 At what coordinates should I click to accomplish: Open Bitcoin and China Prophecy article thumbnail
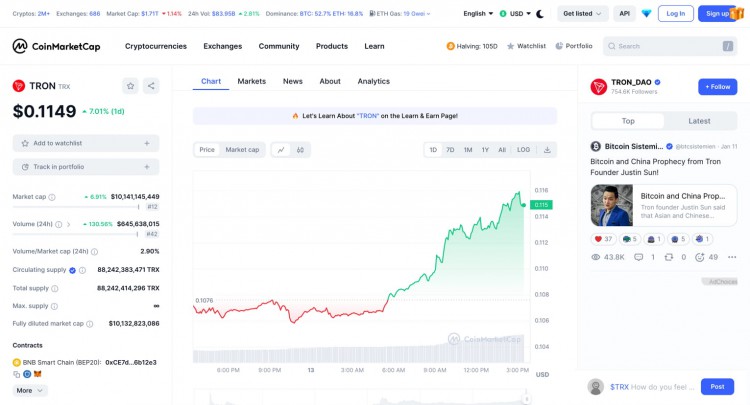click(612, 206)
